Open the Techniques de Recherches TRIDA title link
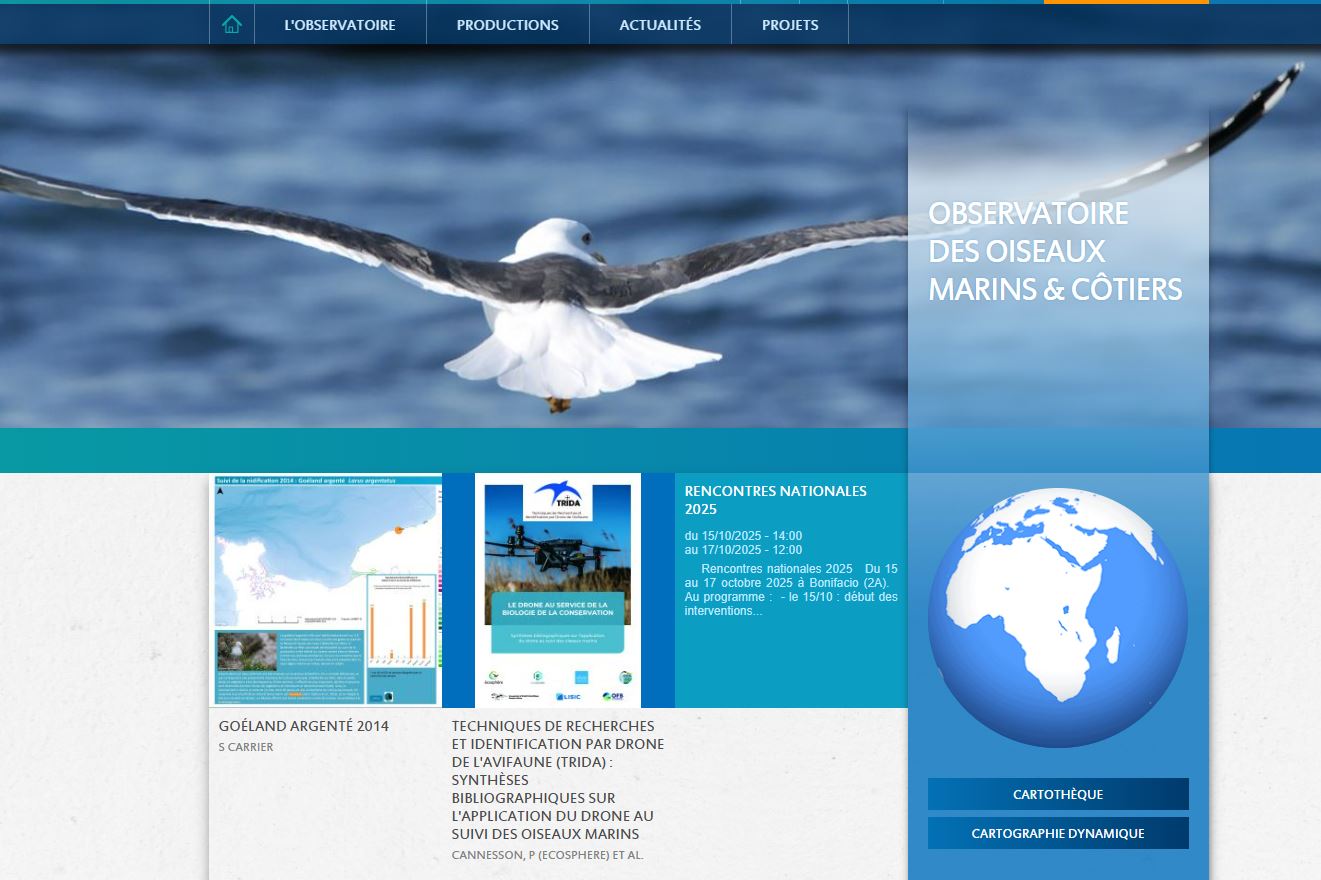Viewport: 1321px width, 880px height. [x=557, y=780]
